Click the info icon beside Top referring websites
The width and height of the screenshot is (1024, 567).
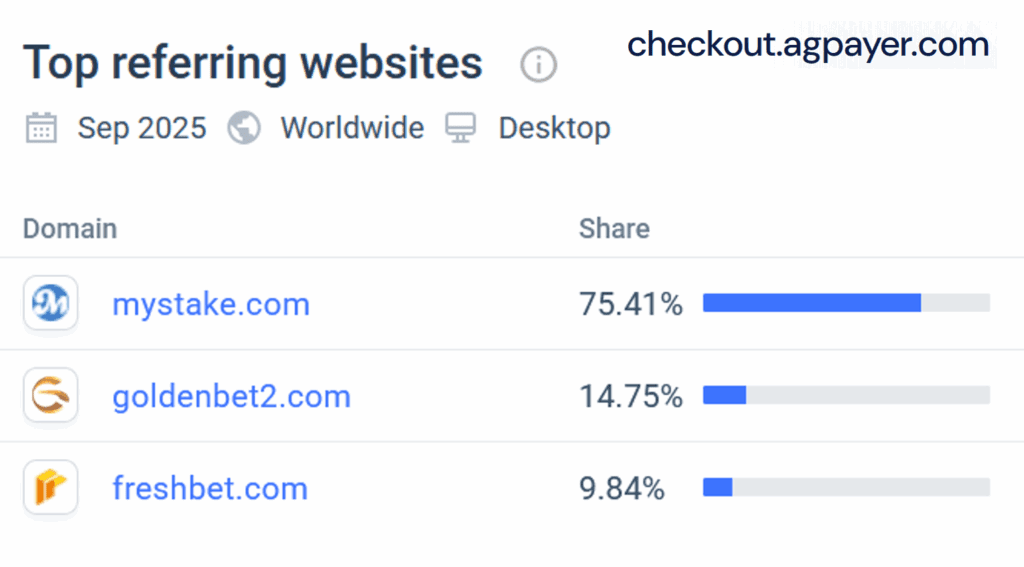tap(539, 66)
